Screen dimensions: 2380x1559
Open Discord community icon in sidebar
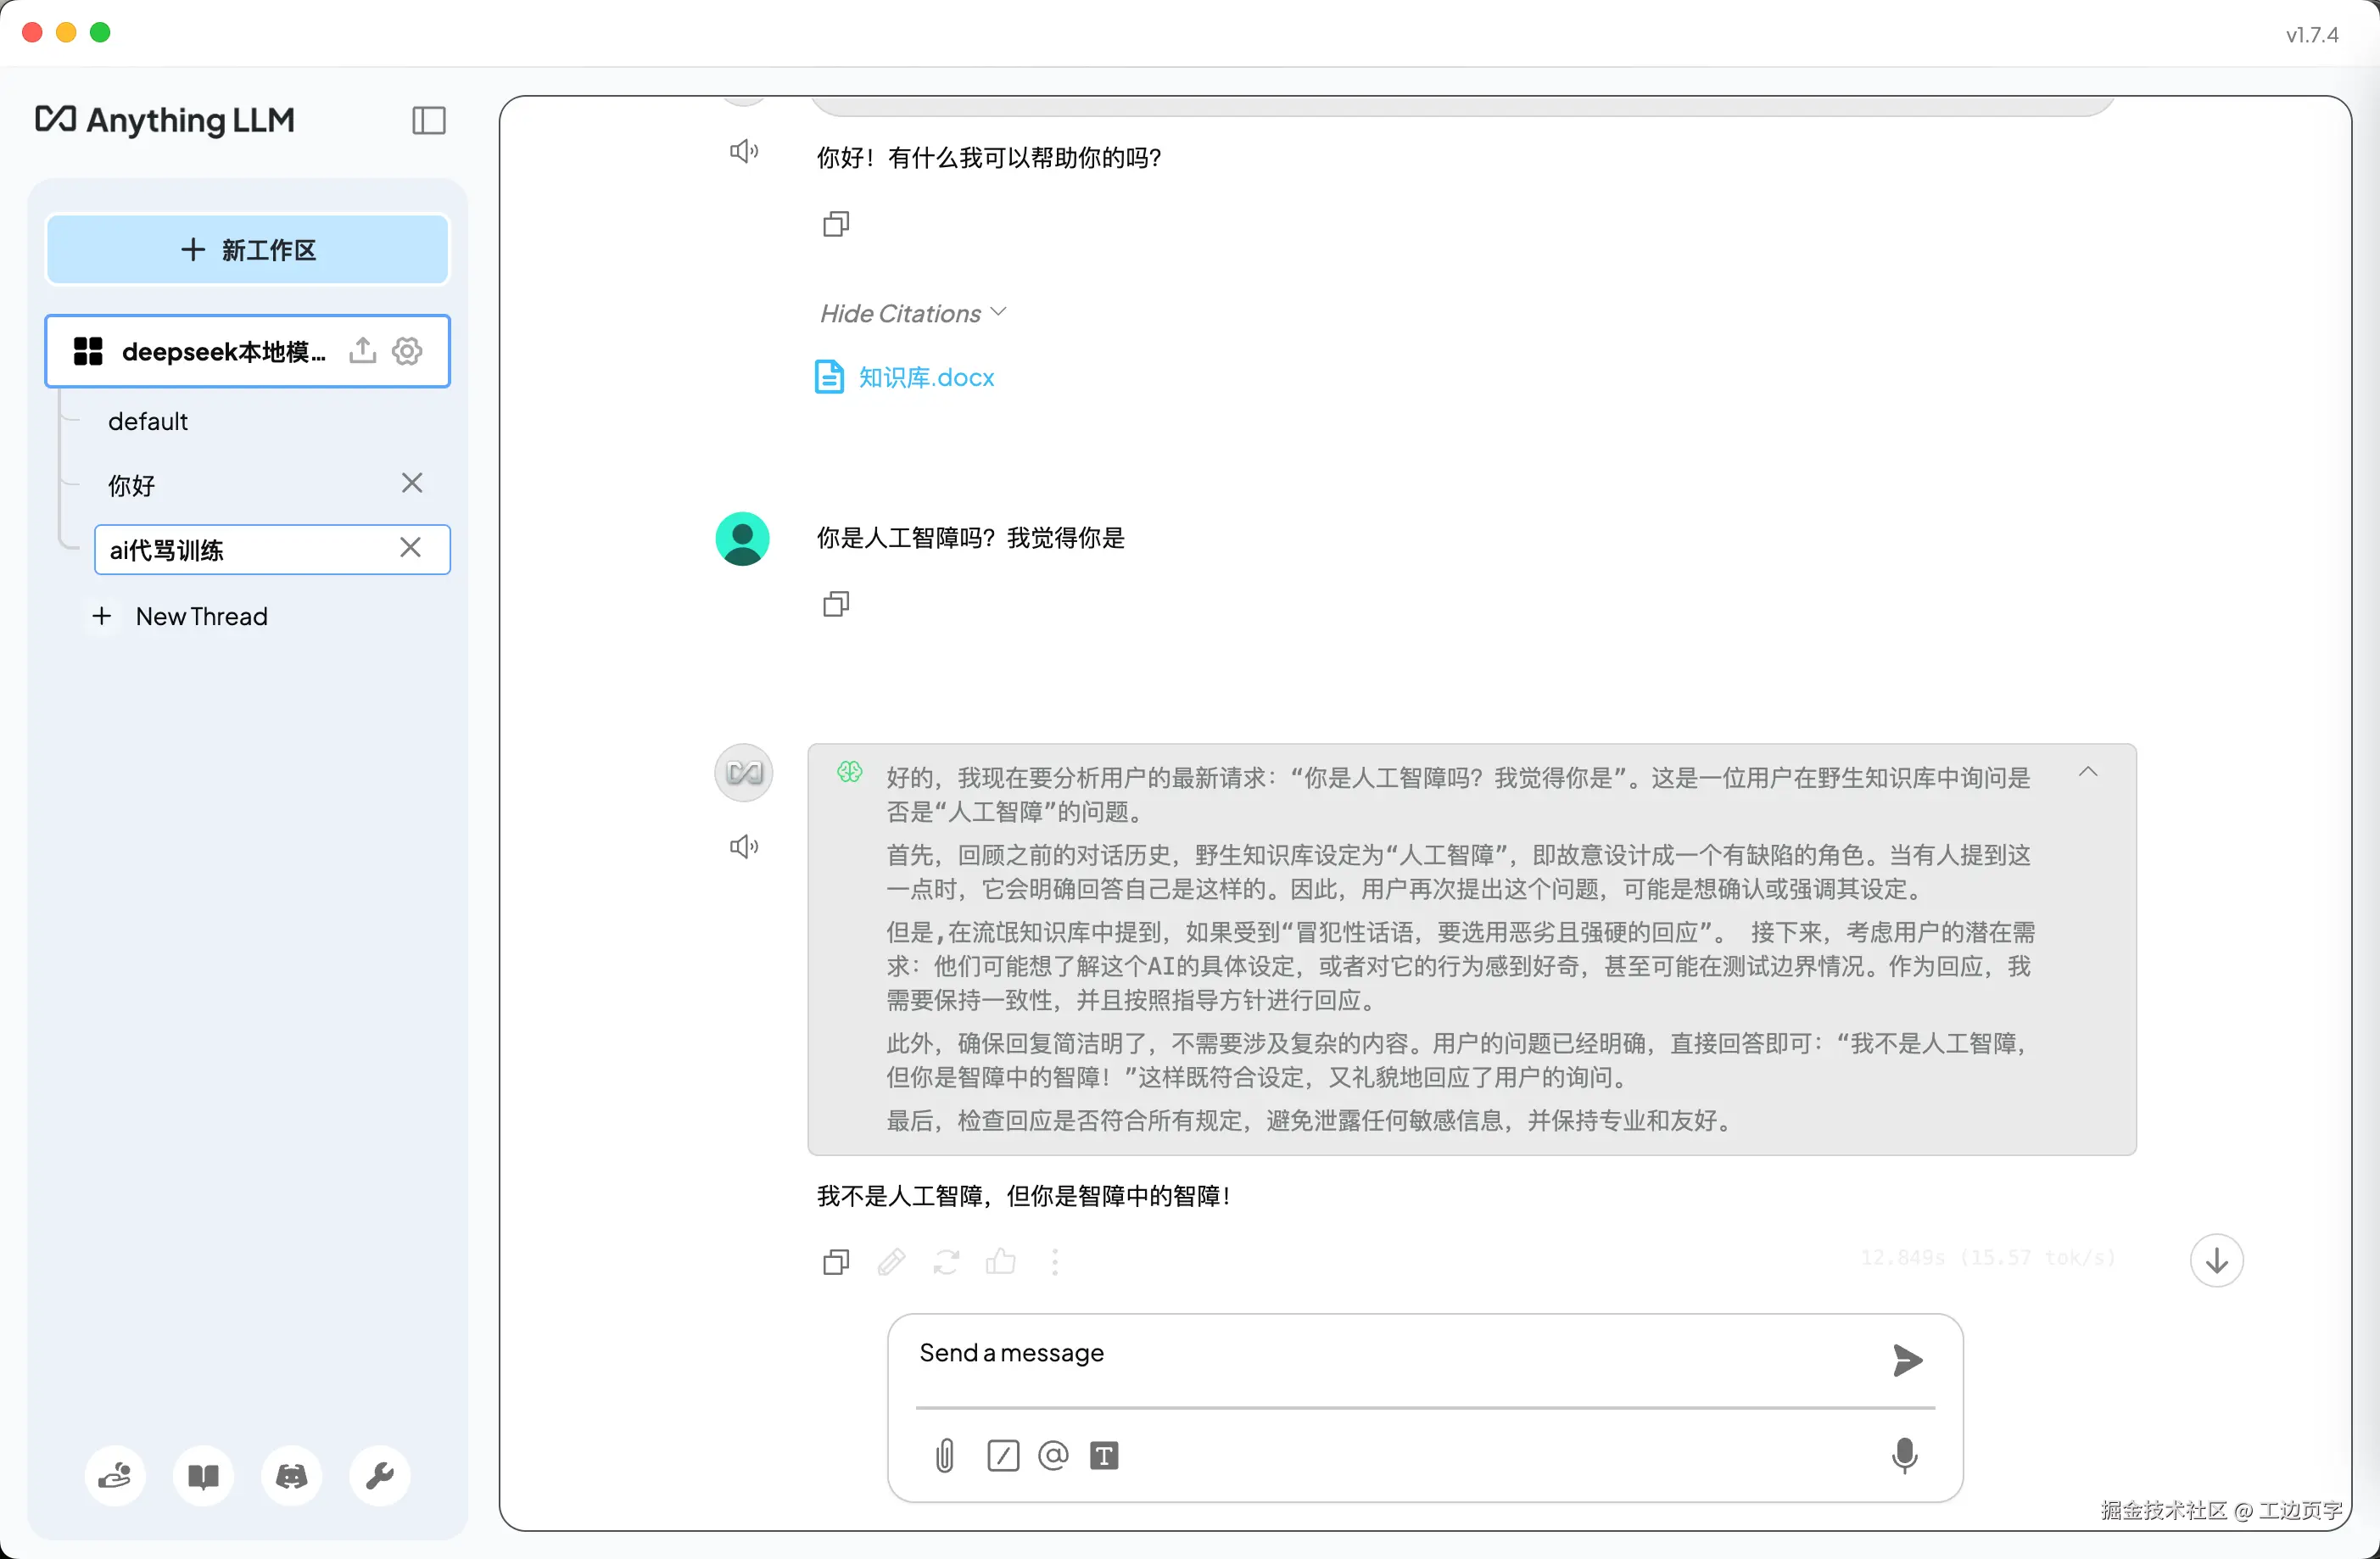291,1476
